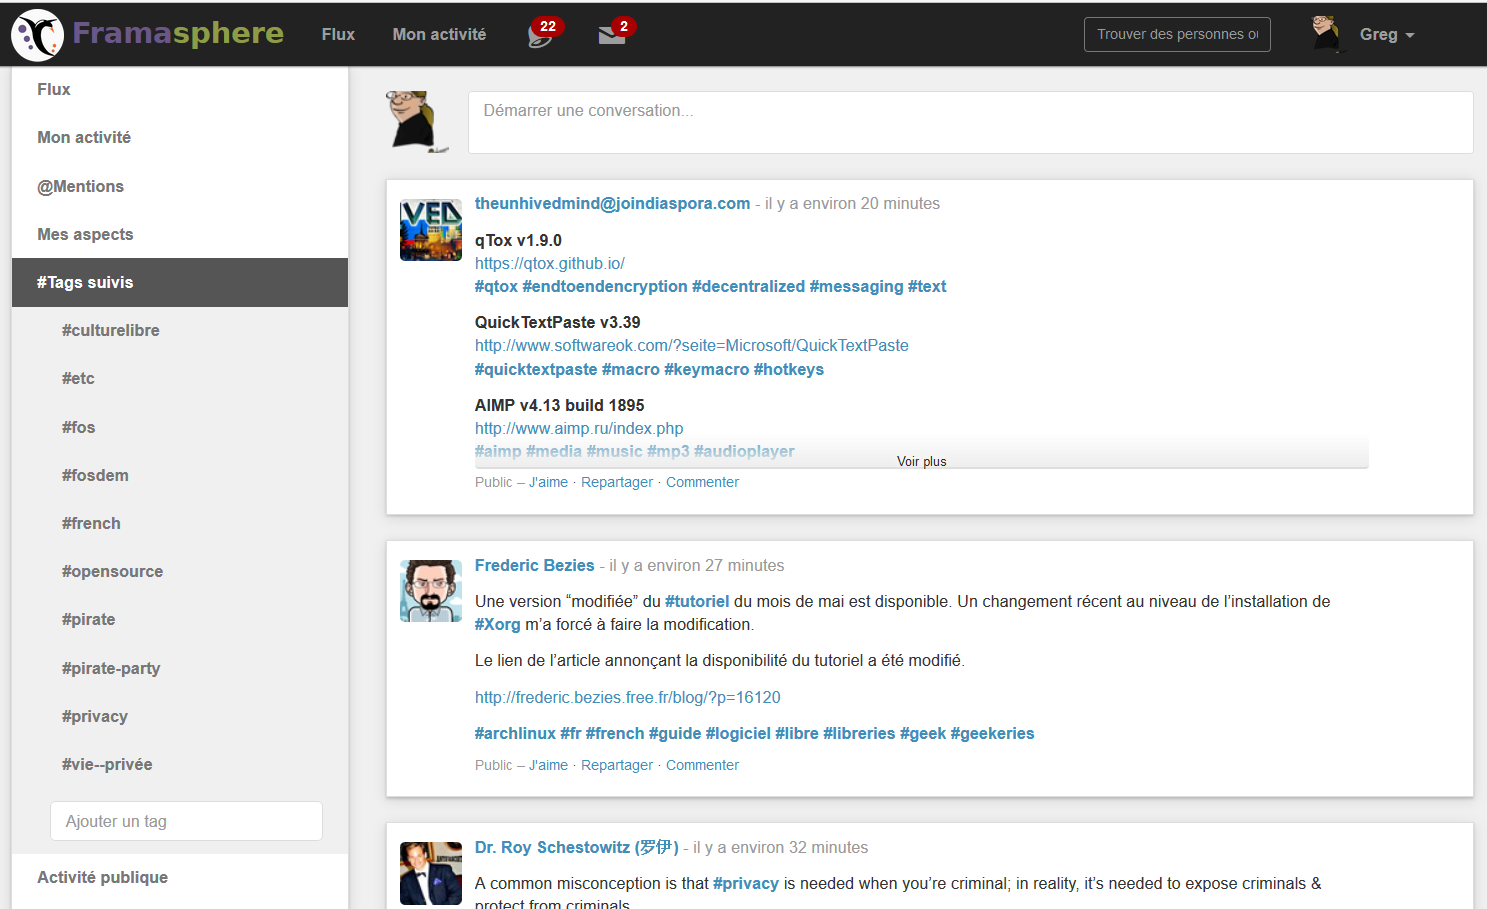This screenshot has width=1487, height=909.
Task: Open the softwareok.com QuickTextPaste link
Action: point(692,345)
